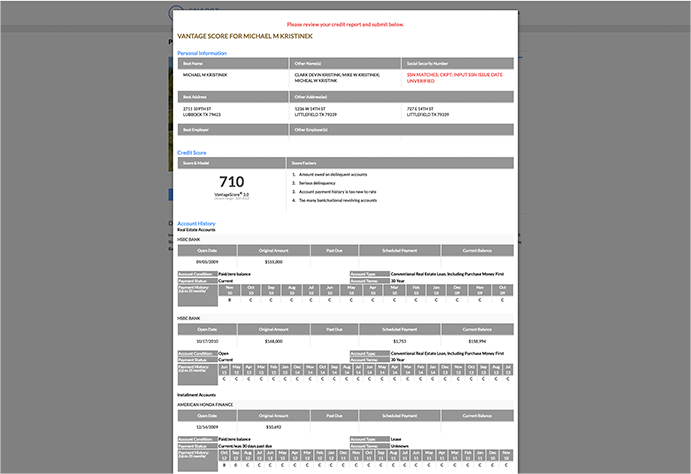This screenshot has width=691, height=474.
Task: Click the Best Employer header
Action: point(233,130)
